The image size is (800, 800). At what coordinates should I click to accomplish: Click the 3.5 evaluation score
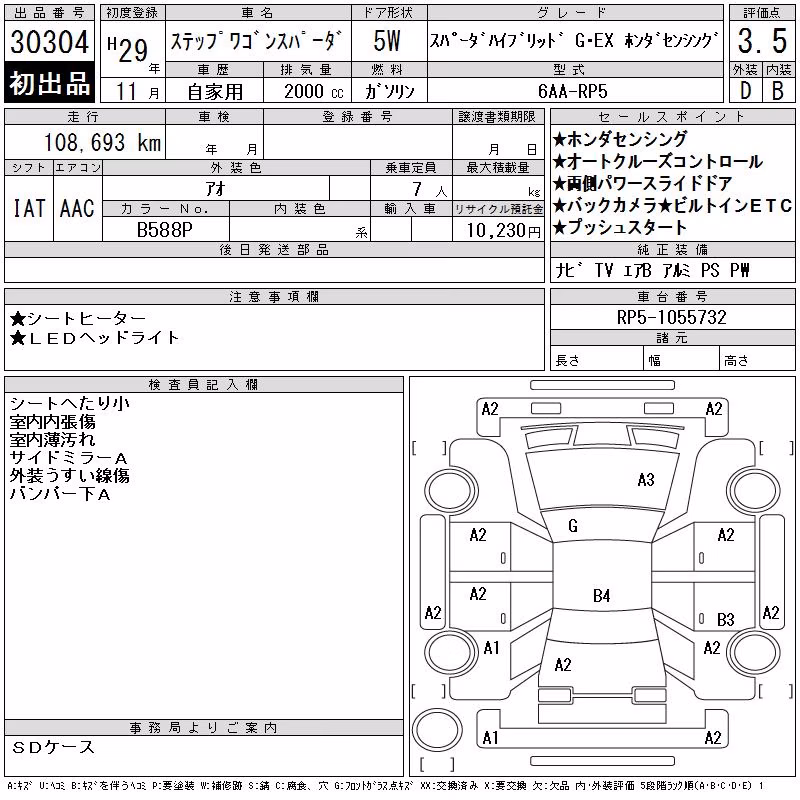pos(762,41)
